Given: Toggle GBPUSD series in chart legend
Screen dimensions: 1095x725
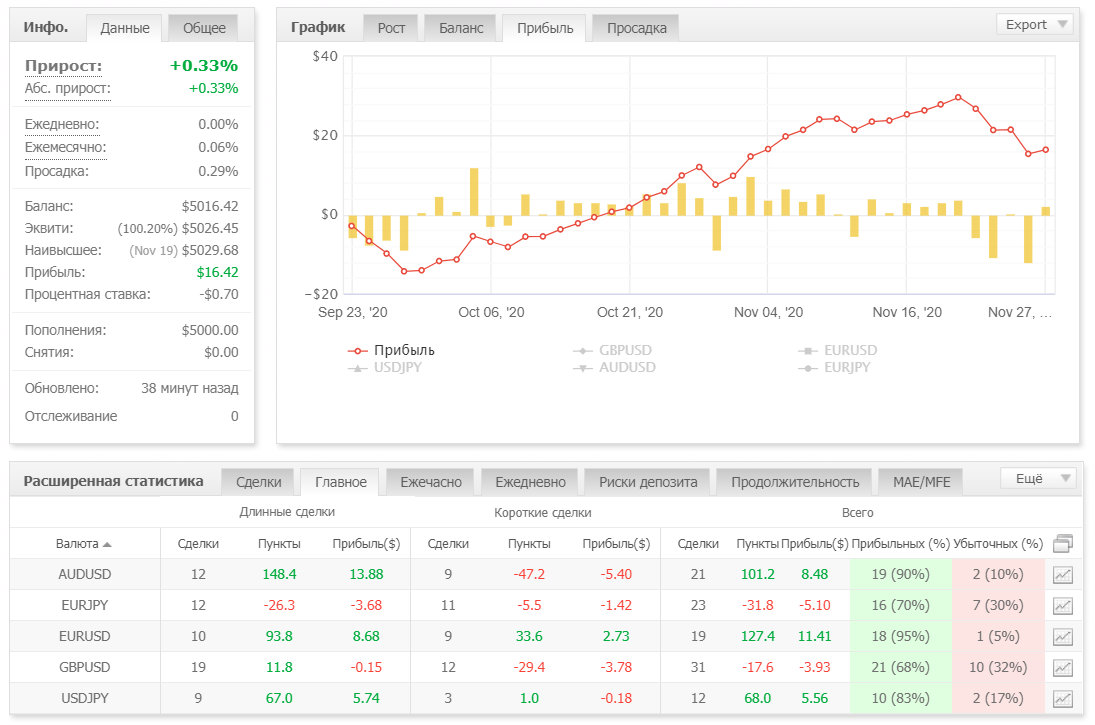Looking at the screenshot, I should click(x=612, y=350).
